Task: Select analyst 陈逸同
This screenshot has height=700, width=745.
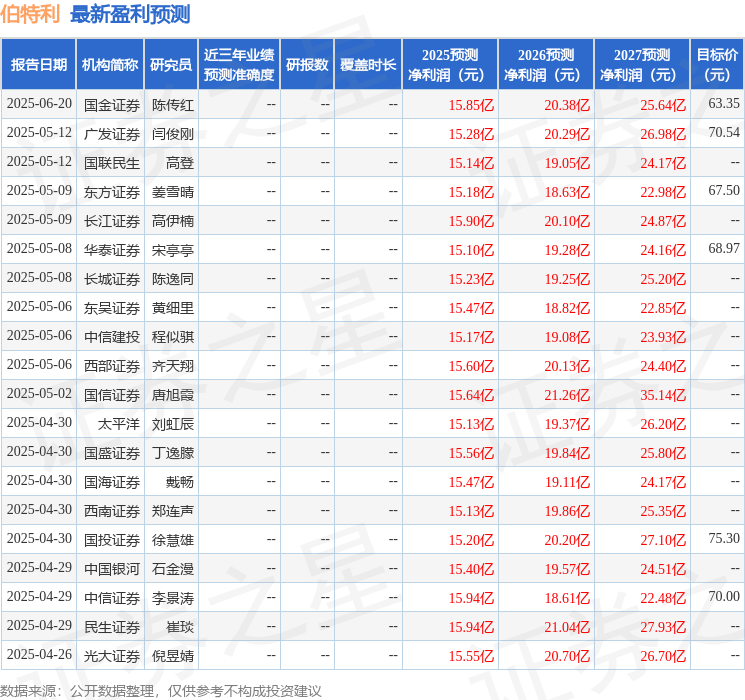Action: 173,279
